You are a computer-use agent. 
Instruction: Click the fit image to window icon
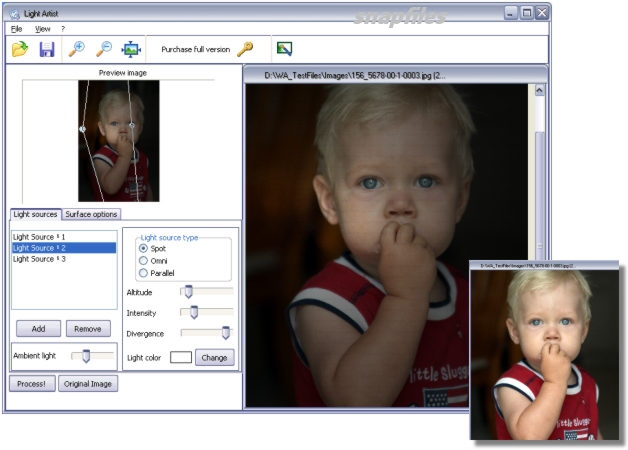point(131,49)
